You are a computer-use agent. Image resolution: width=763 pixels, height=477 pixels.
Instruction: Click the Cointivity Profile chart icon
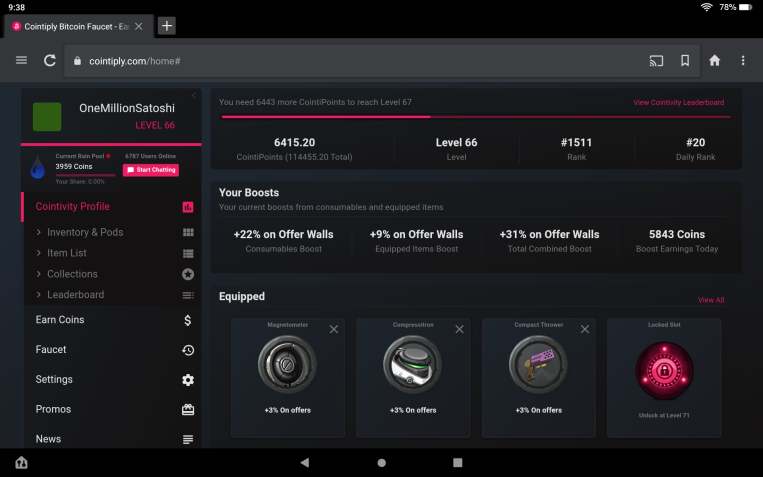pos(188,207)
